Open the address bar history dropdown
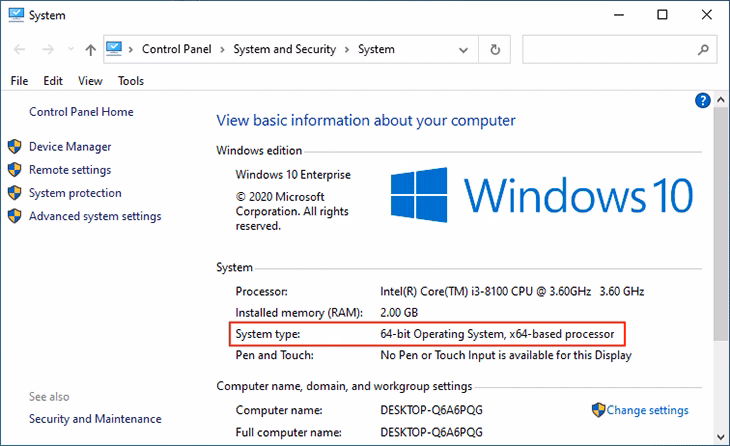 point(463,49)
